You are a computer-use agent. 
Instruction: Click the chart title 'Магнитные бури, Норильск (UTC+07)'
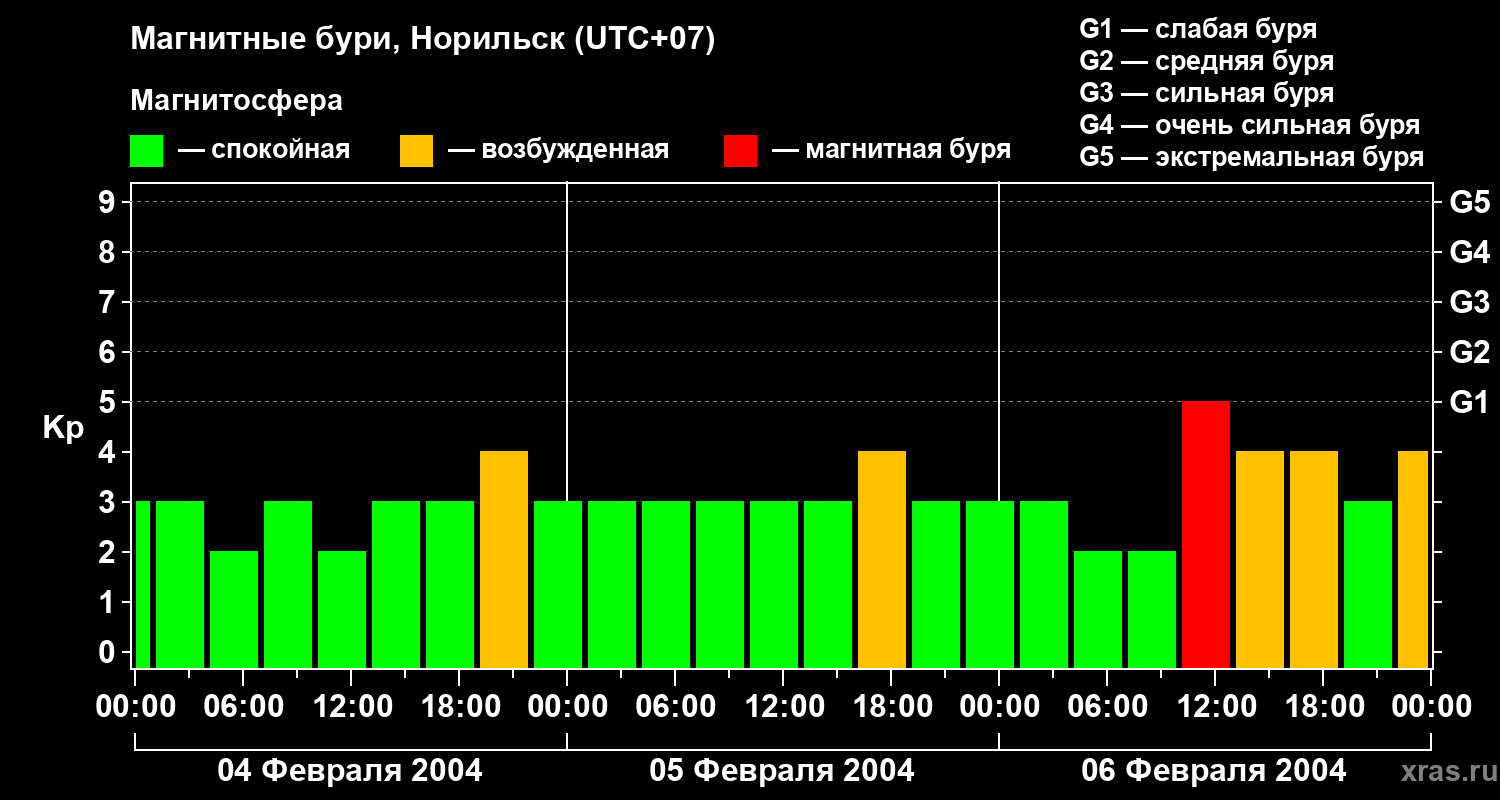pyautogui.click(x=423, y=40)
